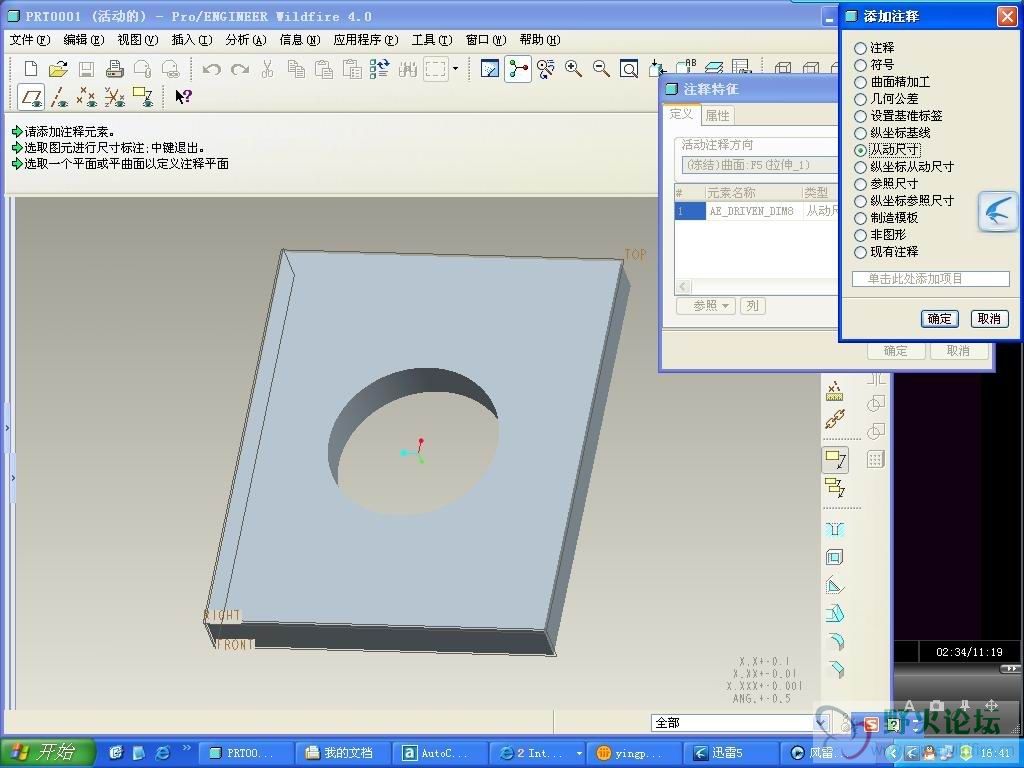This screenshot has height=768, width=1024.
Task: Select the Shell tool icon
Action: tap(835, 557)
